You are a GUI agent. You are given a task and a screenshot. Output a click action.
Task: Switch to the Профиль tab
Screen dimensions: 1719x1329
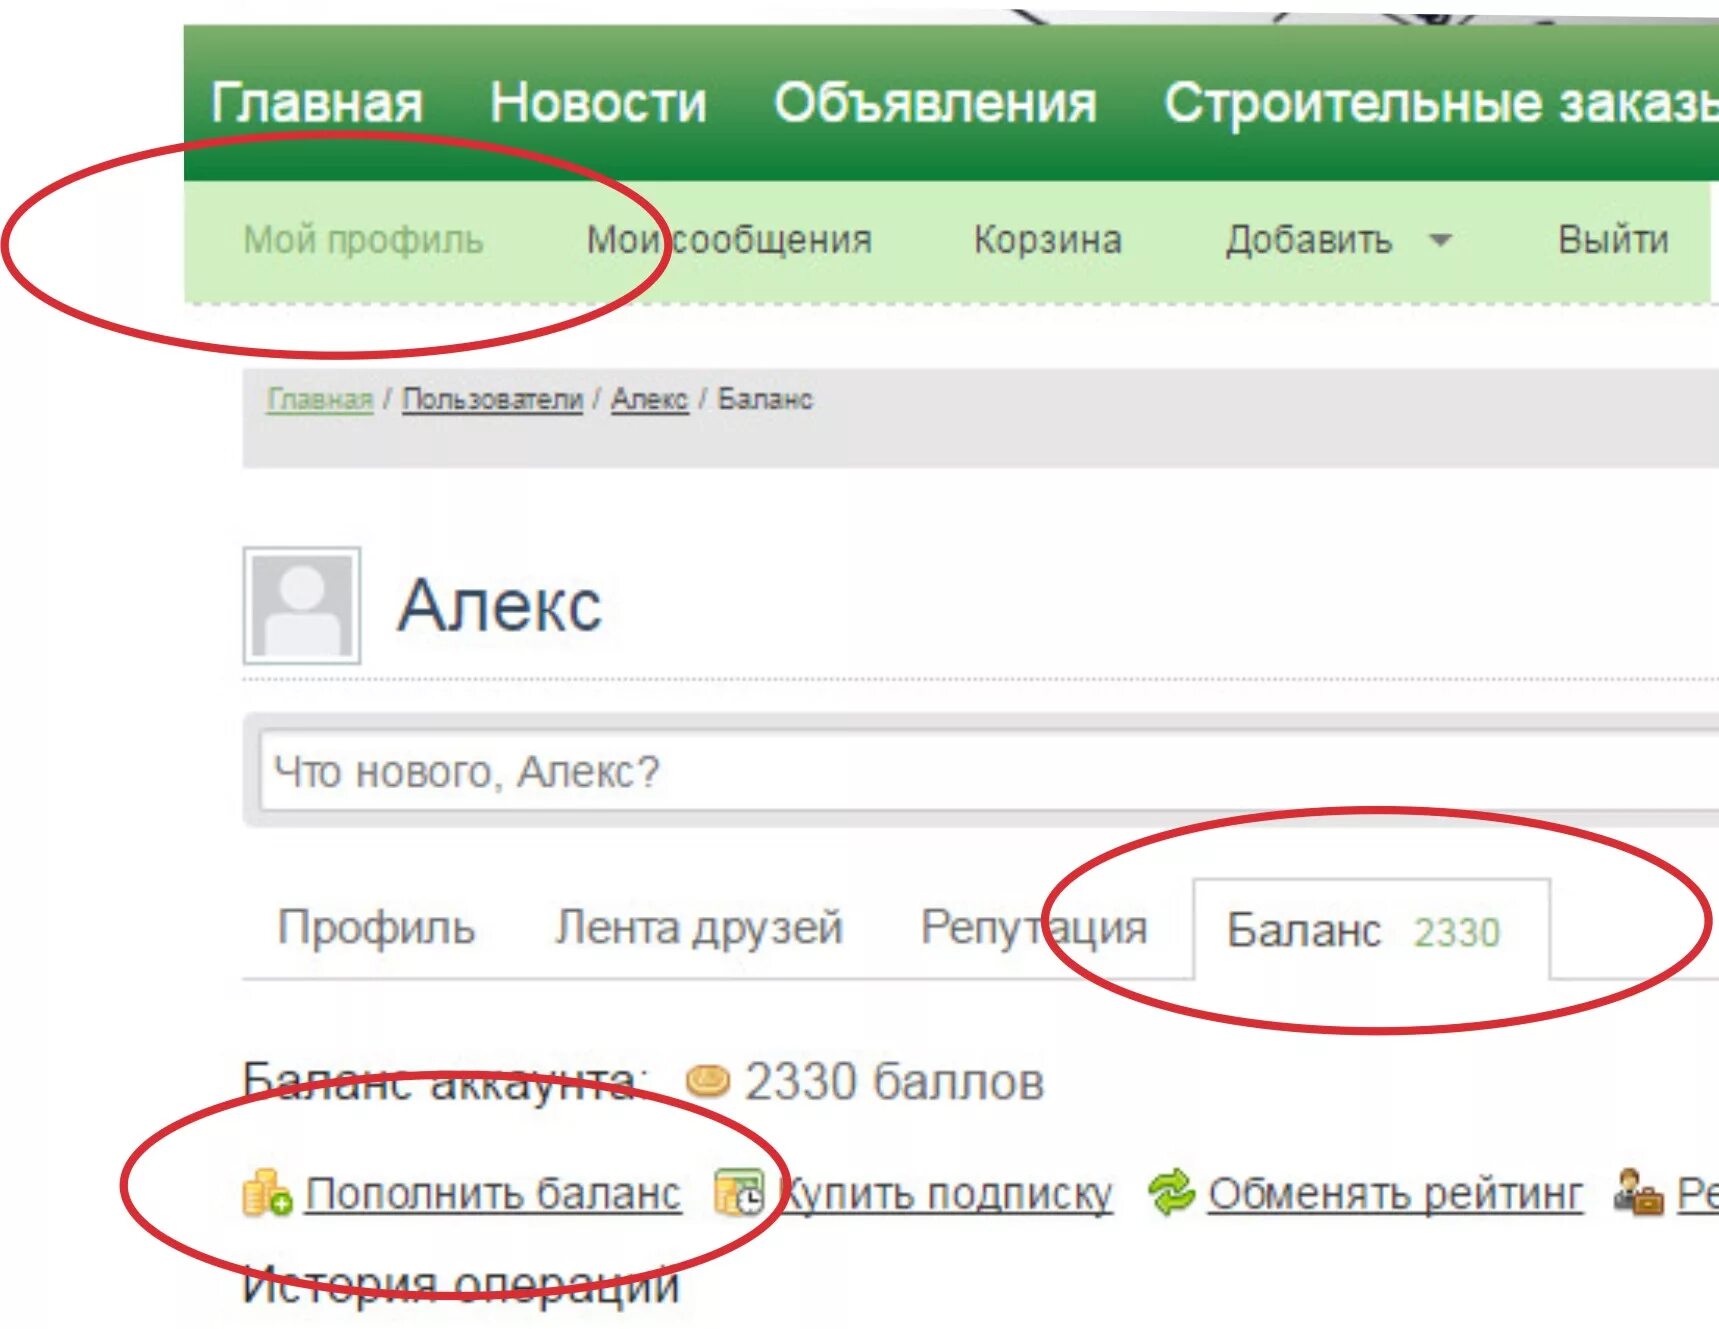point(376,927)
